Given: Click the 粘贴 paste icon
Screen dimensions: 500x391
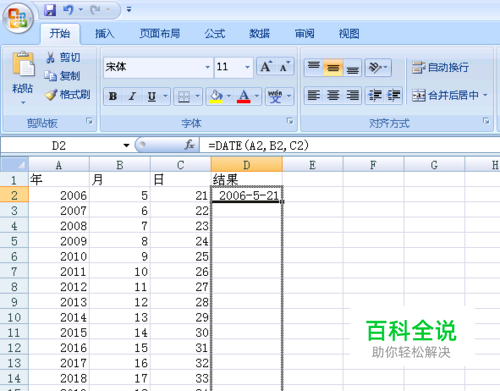Looking at the screenshot, I should (x=23, y=64).
